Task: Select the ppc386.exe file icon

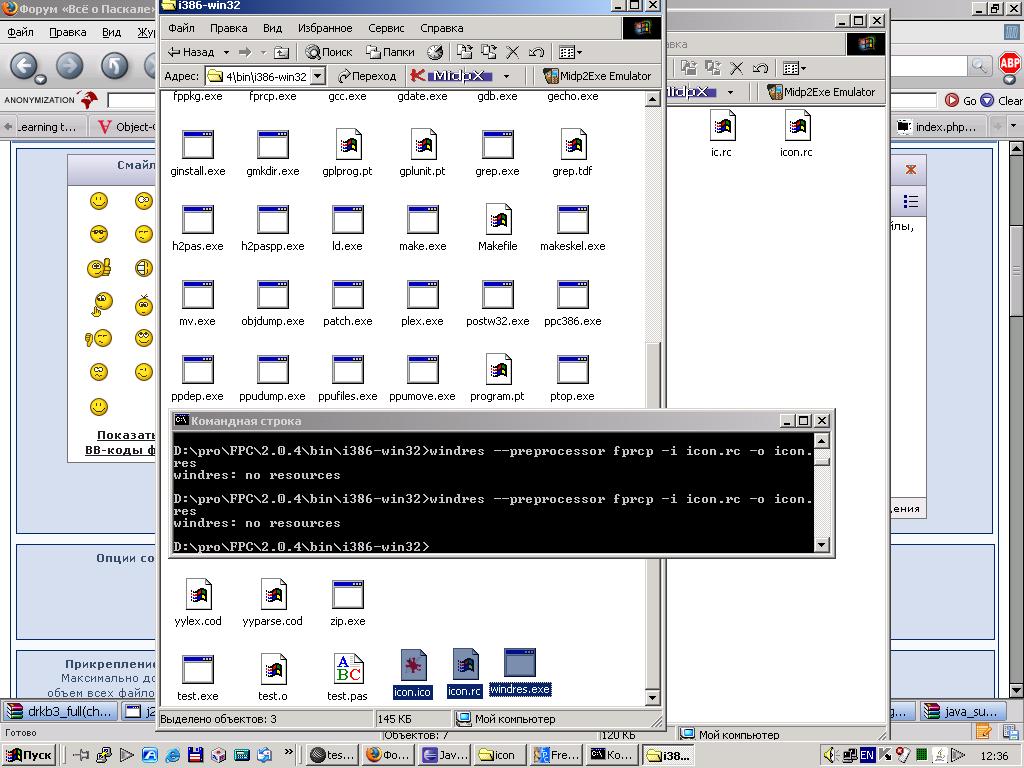Action: (x=572, y=296)
